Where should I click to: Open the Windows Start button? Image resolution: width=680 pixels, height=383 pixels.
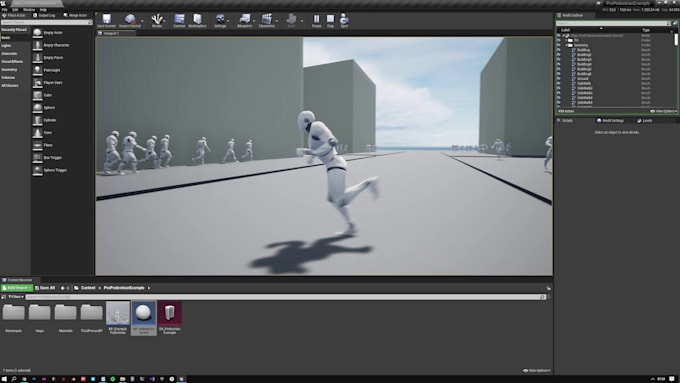pos(4,379)
